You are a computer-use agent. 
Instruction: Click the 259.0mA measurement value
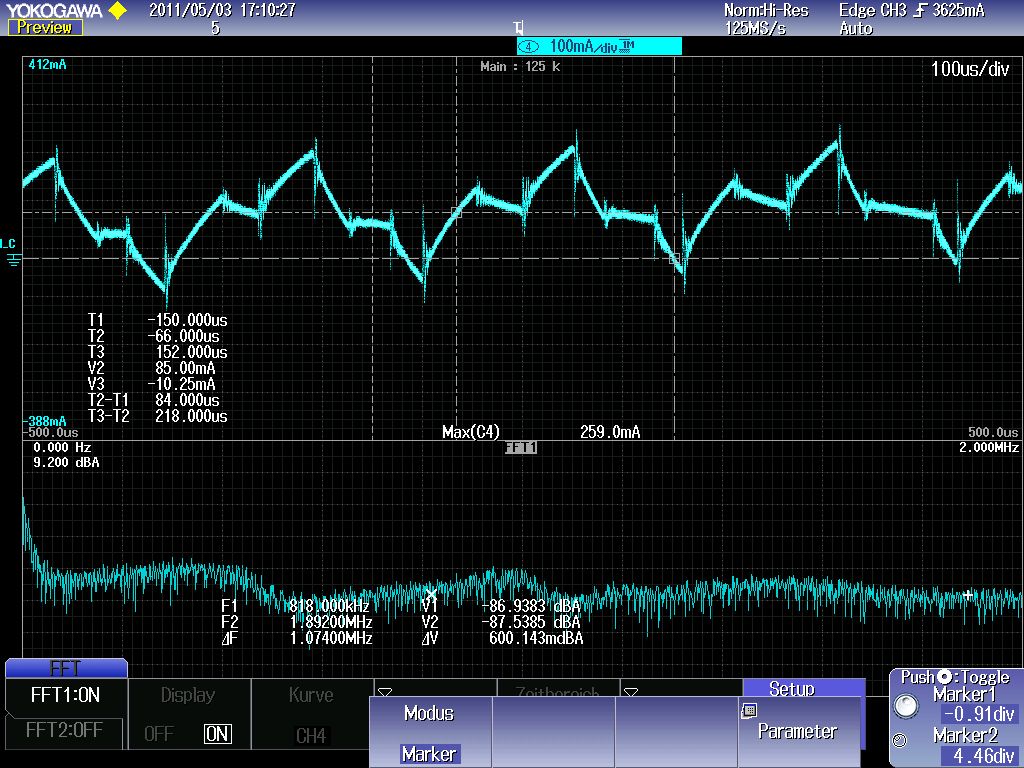coord(610,432)
